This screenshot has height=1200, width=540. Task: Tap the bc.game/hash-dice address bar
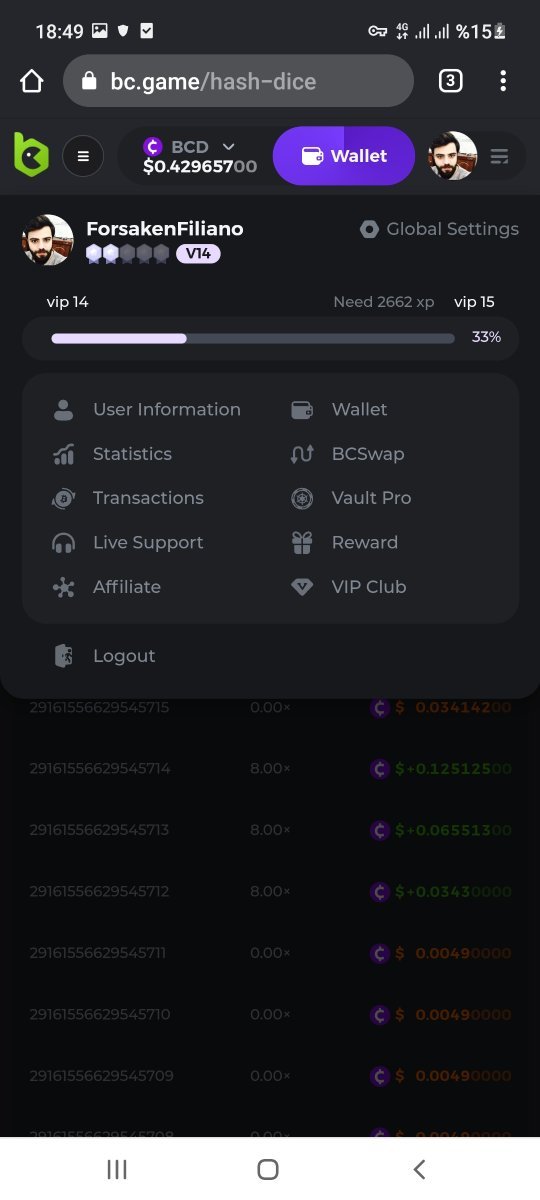pos(238,81)
